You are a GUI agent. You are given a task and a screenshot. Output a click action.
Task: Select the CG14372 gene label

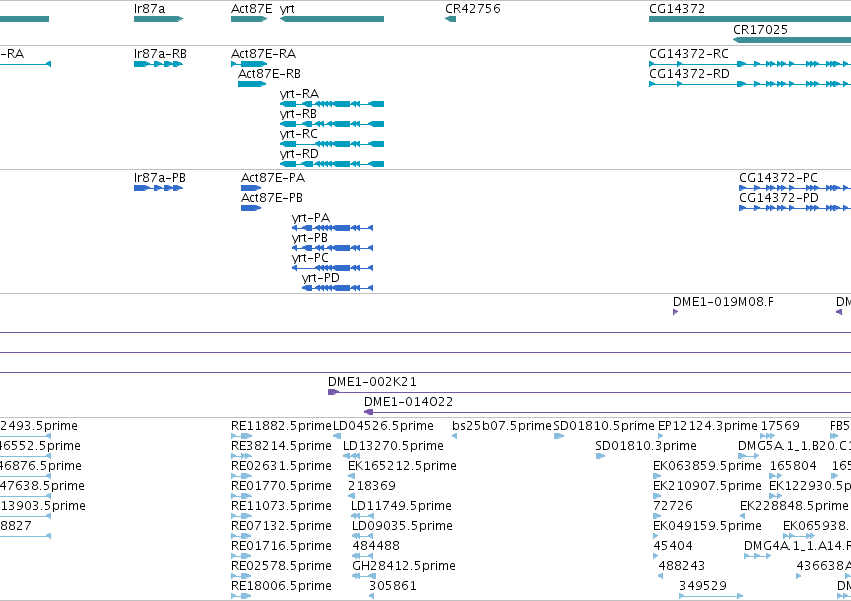click(677, 9)
